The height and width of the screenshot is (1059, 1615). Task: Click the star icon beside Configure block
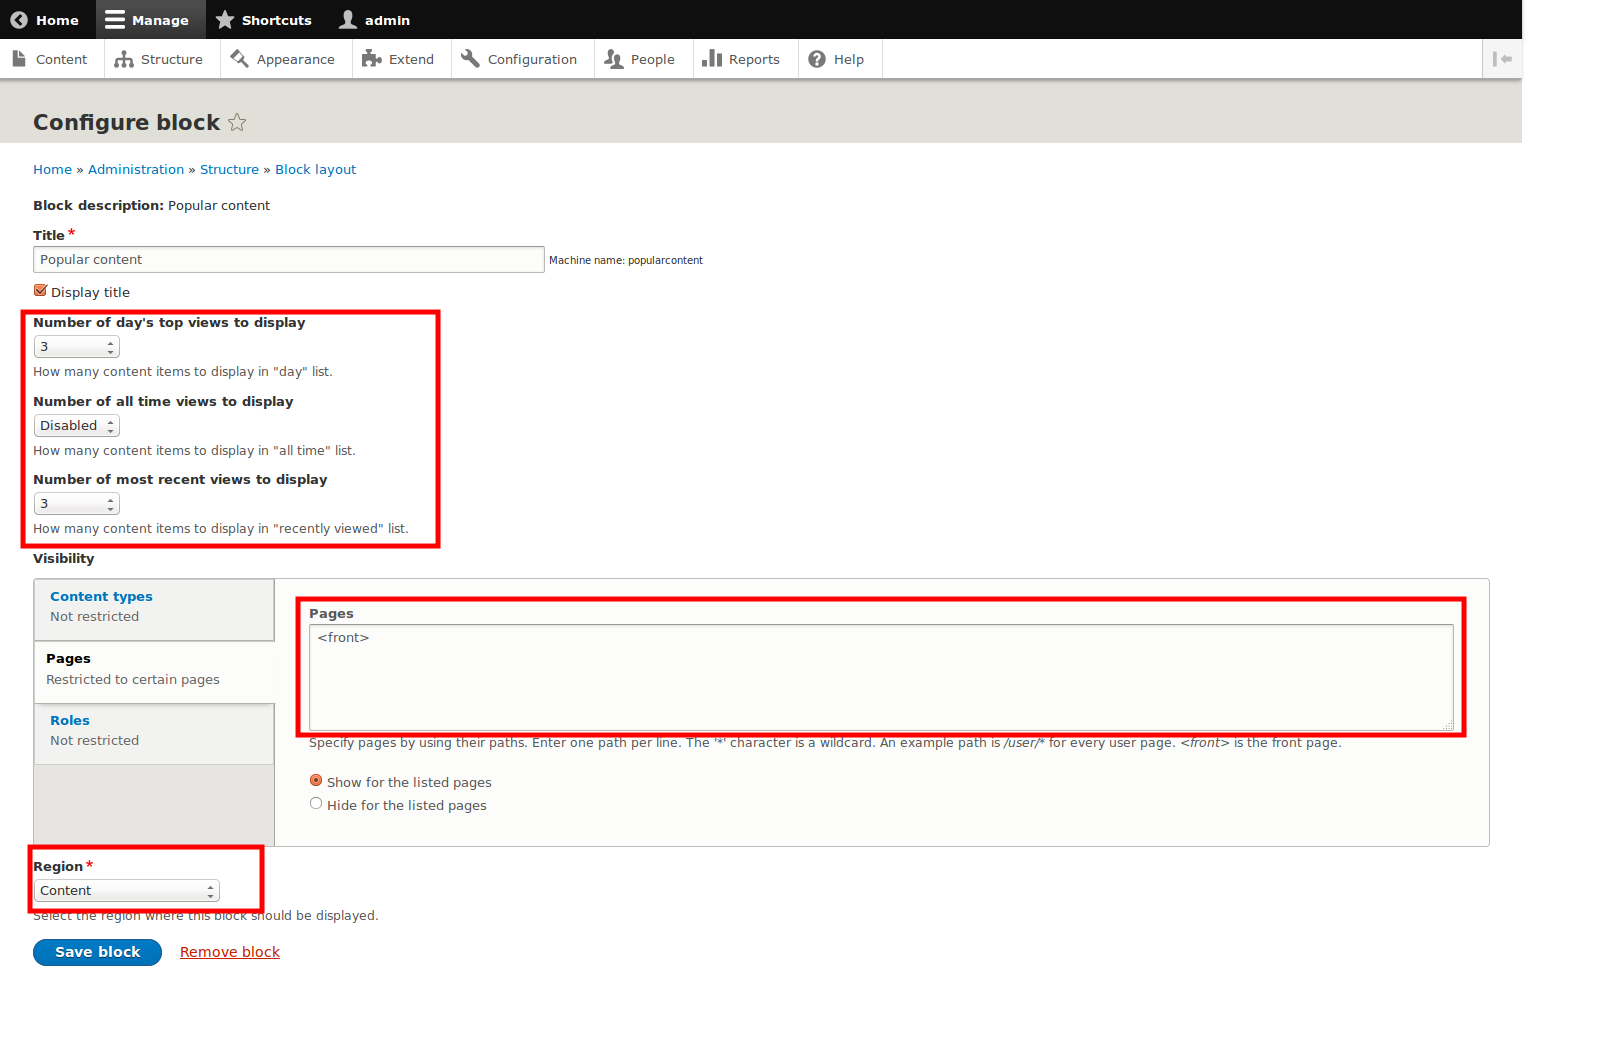237,122
